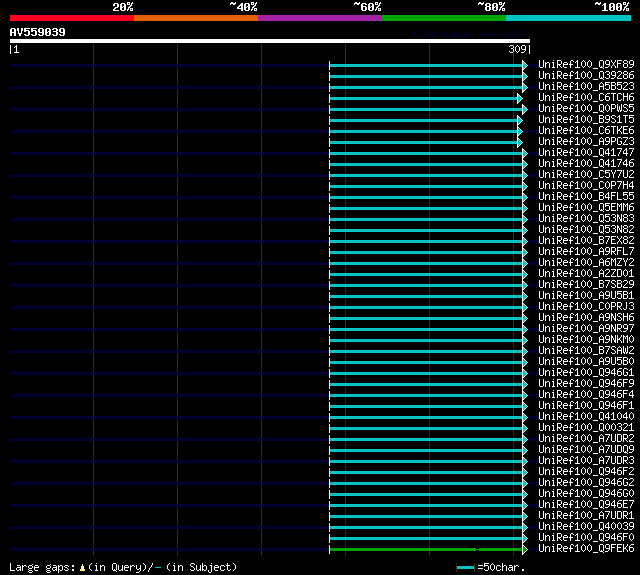This screenshot has height=575, width=640.
Task: Select the UniRef100_Q946F1 label
Action: coord(586,406)
